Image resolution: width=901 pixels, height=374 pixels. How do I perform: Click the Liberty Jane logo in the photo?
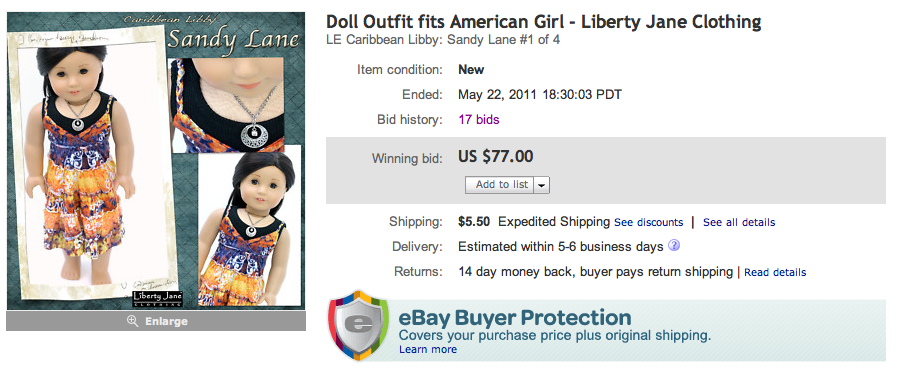click(x=150, y=297)
